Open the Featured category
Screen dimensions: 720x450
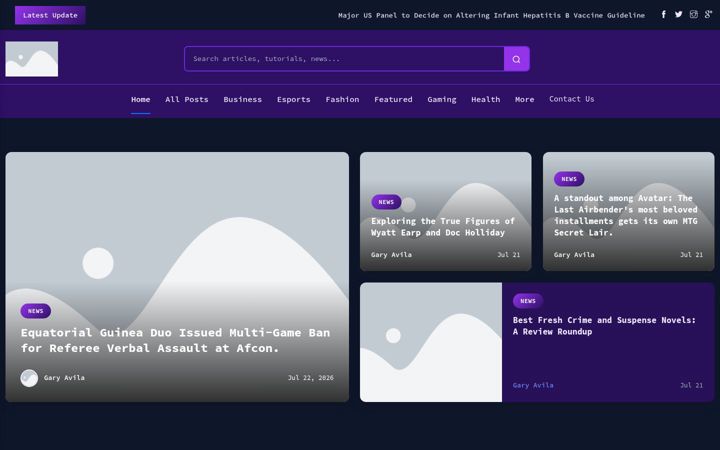pos(393,99)
